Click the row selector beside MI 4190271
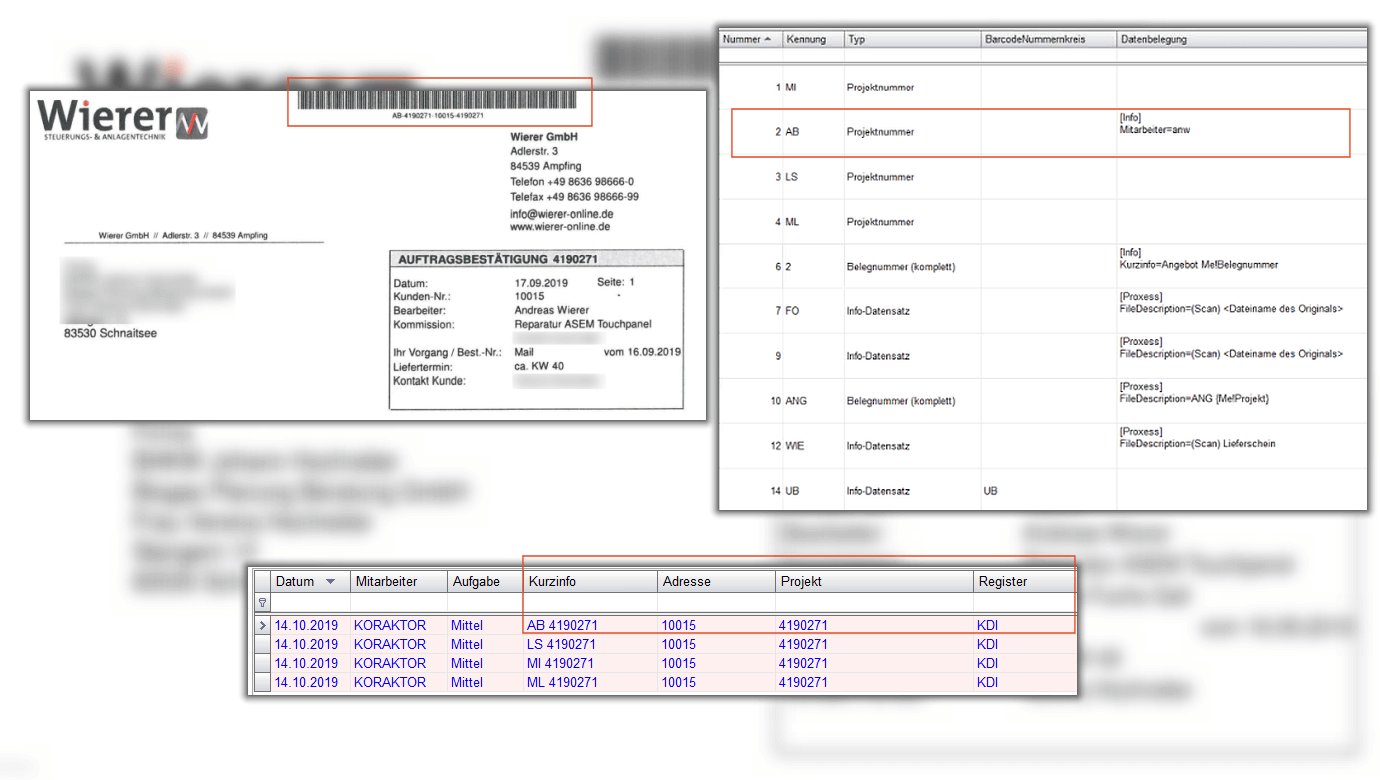Screen dimensions: 1380x780 (263, 663)
